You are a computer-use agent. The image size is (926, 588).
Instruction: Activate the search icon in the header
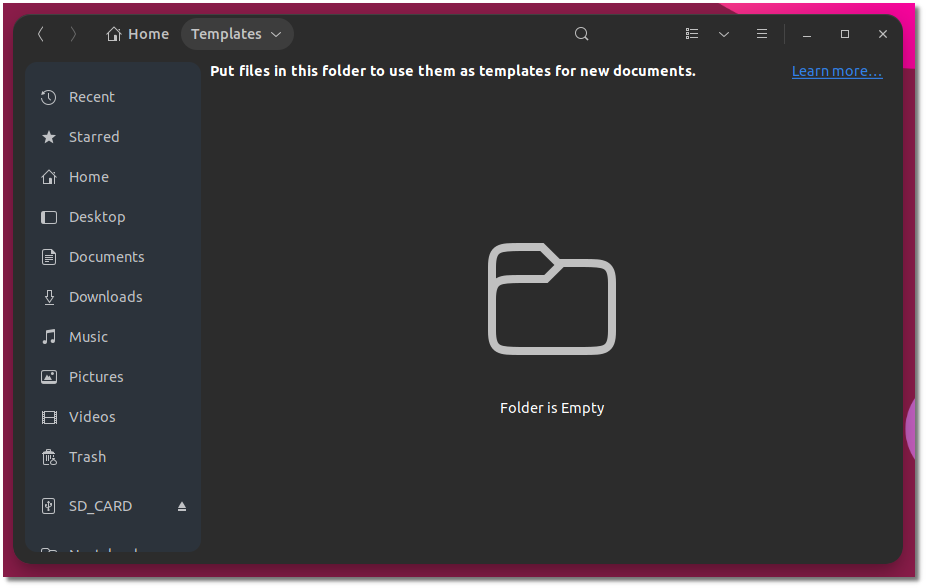[x=581, y=33]
